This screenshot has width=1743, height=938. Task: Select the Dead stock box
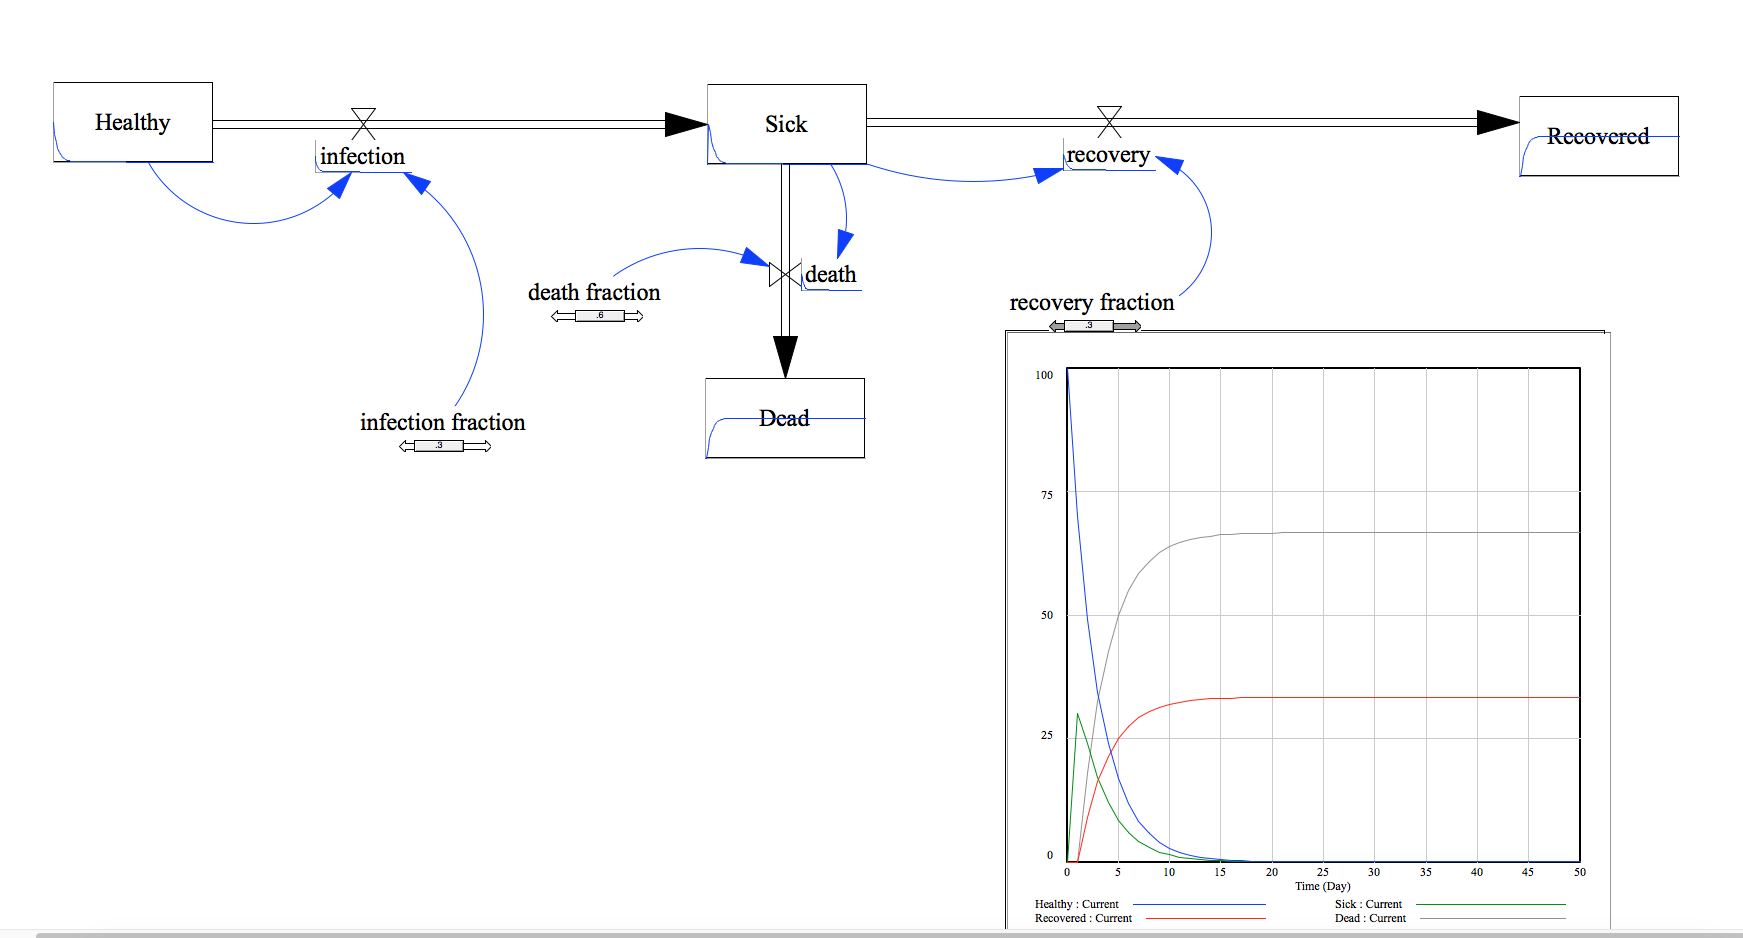point(785,418)
